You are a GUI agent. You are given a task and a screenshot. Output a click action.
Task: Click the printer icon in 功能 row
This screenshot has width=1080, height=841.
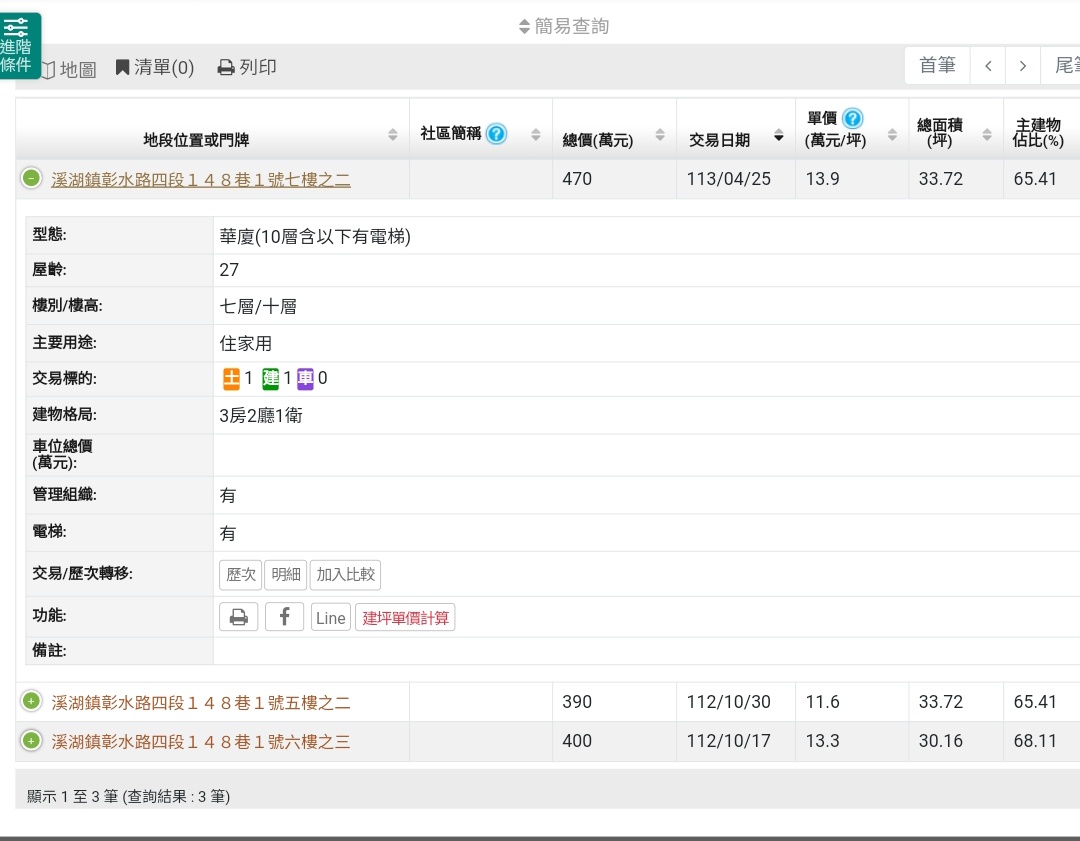click(x=238, y=617)
